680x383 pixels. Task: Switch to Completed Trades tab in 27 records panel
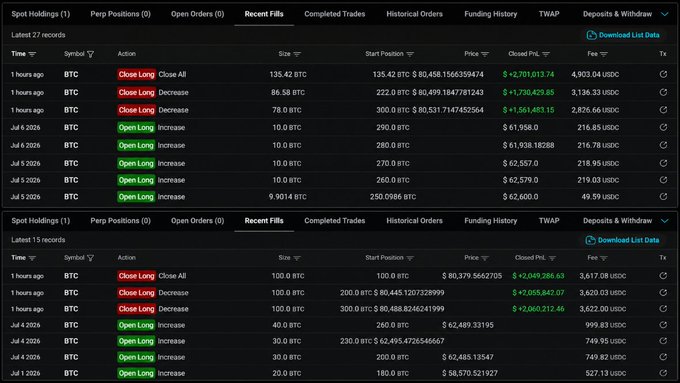point(335,14)
